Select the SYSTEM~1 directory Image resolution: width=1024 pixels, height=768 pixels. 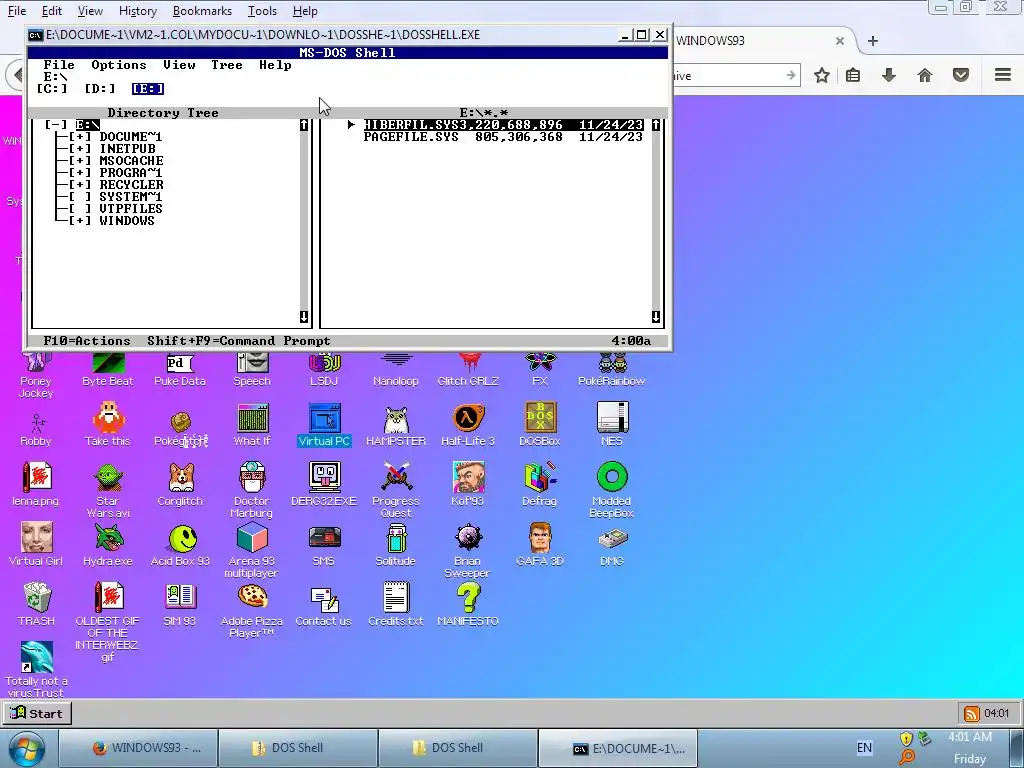pyautogui.click(x=131, y=197)
